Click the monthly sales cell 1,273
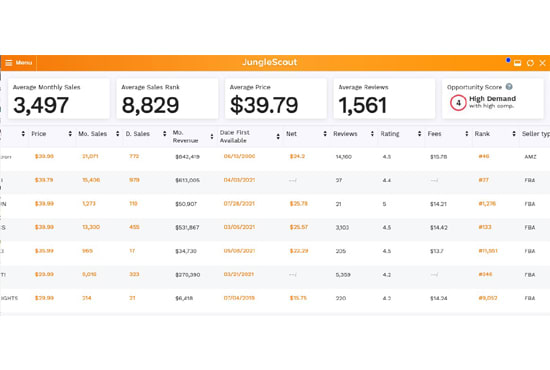550x370 pixels. 89,203
